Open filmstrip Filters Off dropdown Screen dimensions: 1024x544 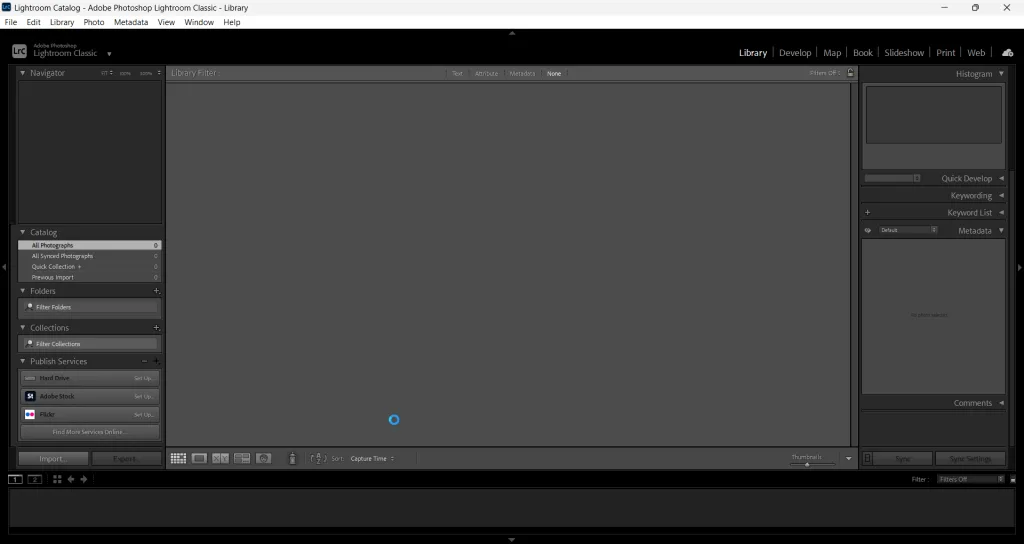(x=970, y=479)
